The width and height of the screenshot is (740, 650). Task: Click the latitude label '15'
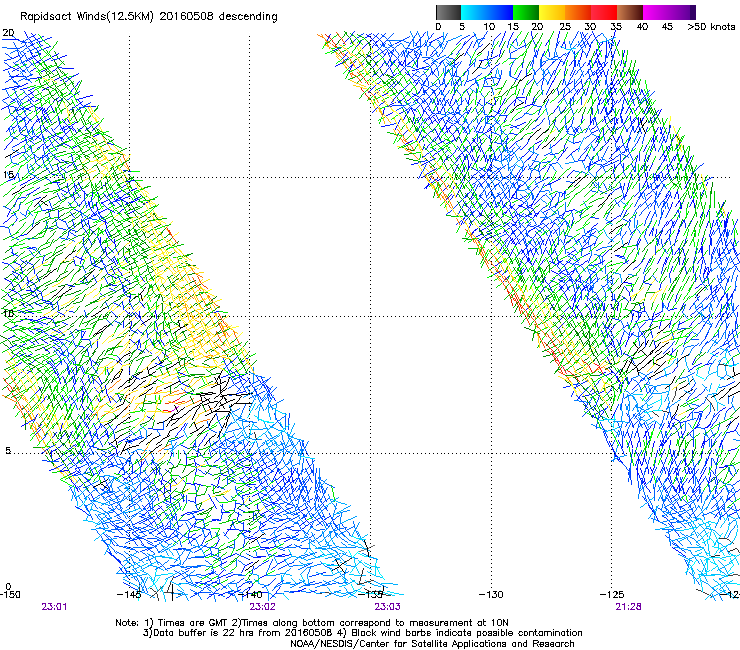[8, 175]
